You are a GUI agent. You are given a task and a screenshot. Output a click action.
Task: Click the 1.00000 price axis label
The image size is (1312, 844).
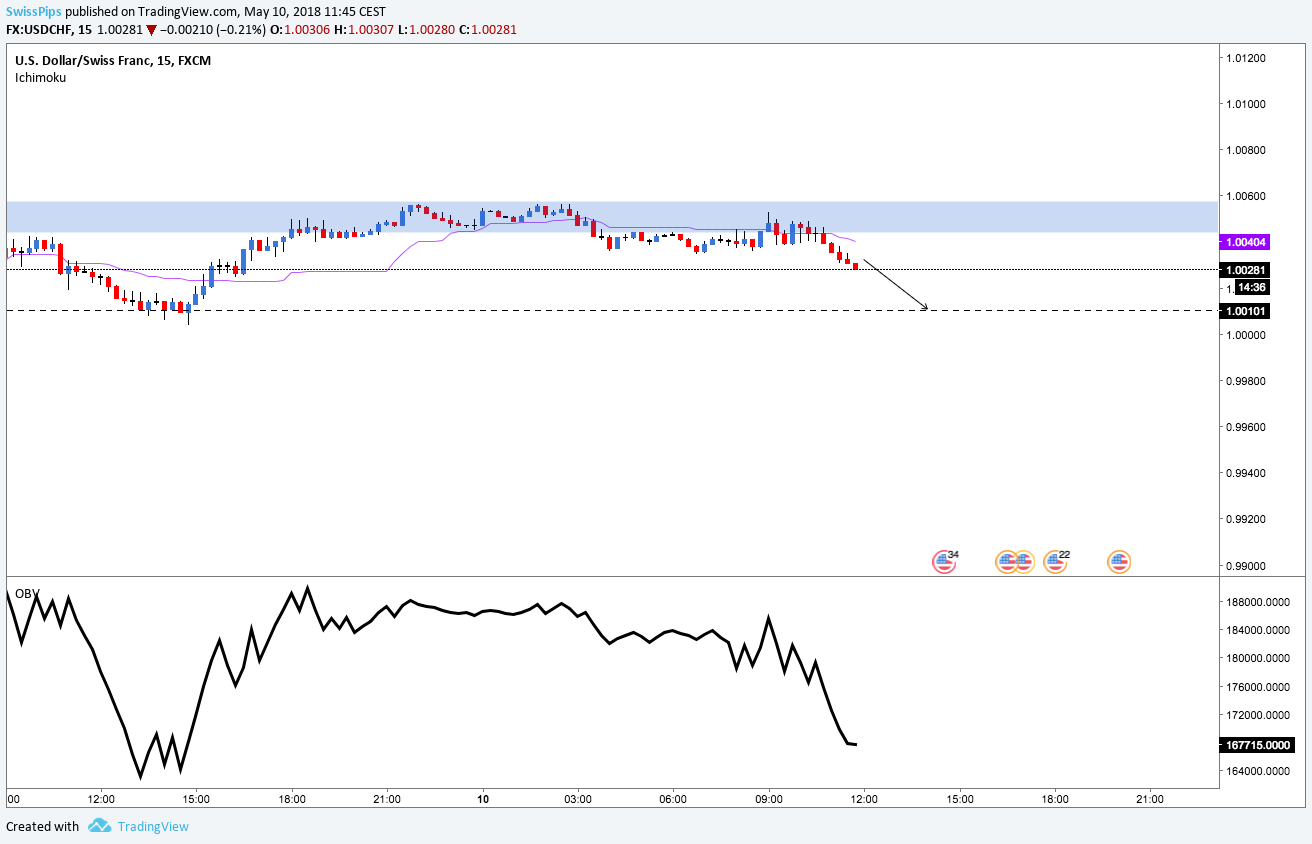tap(1246, 335)
